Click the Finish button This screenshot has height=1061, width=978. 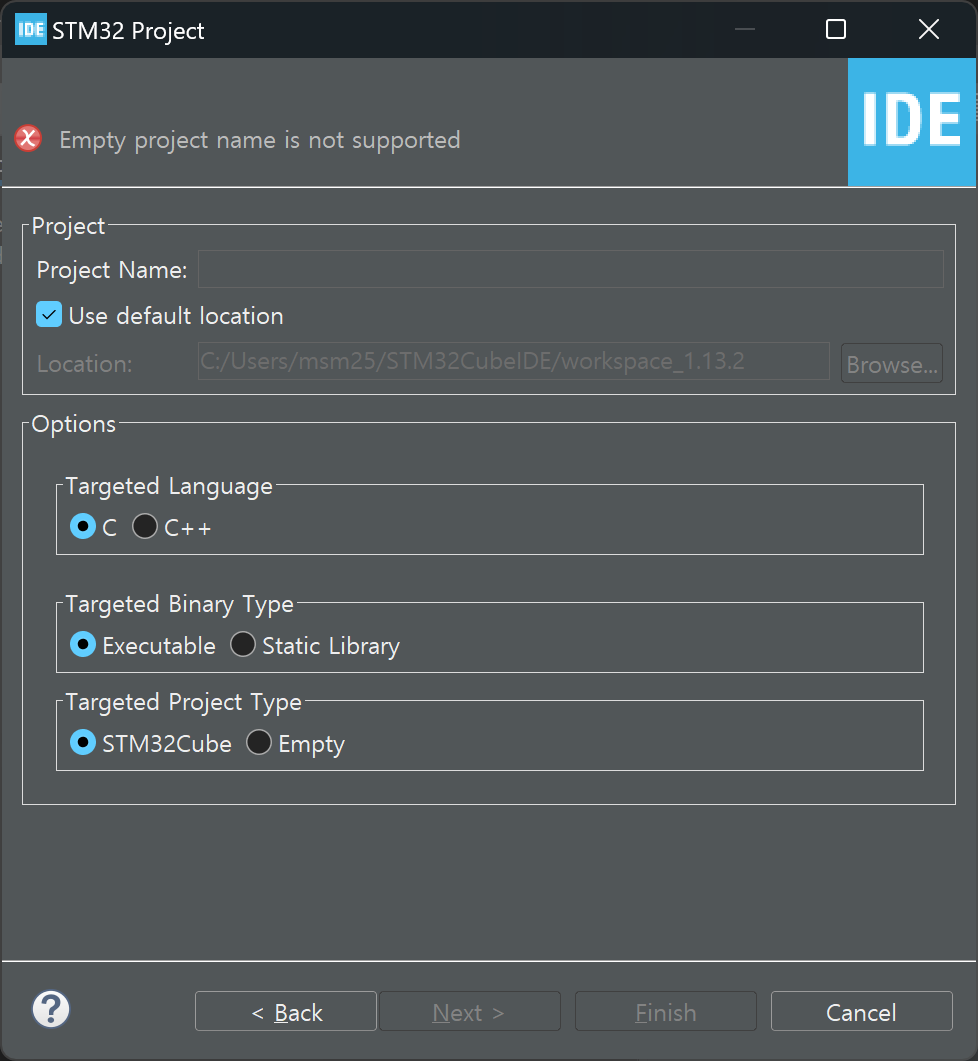click(666, 1012)
